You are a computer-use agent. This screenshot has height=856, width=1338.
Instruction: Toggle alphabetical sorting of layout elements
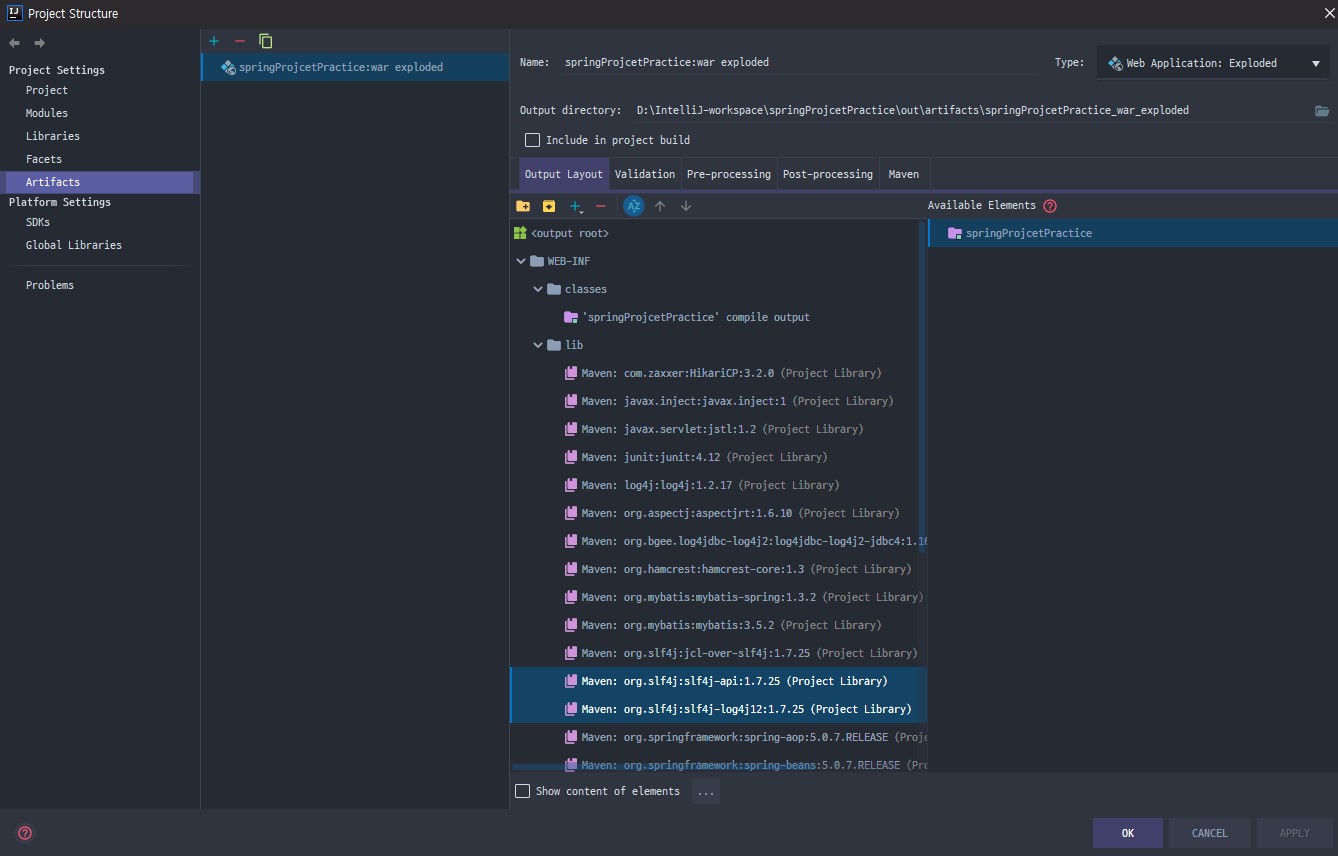click(x=633, y=206)
